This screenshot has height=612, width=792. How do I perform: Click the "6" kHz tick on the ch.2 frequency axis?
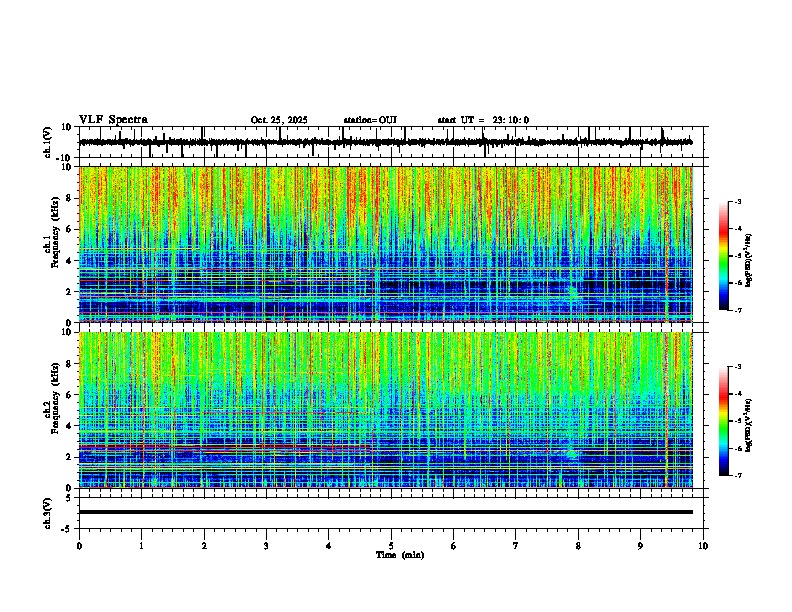pos(70,395)
